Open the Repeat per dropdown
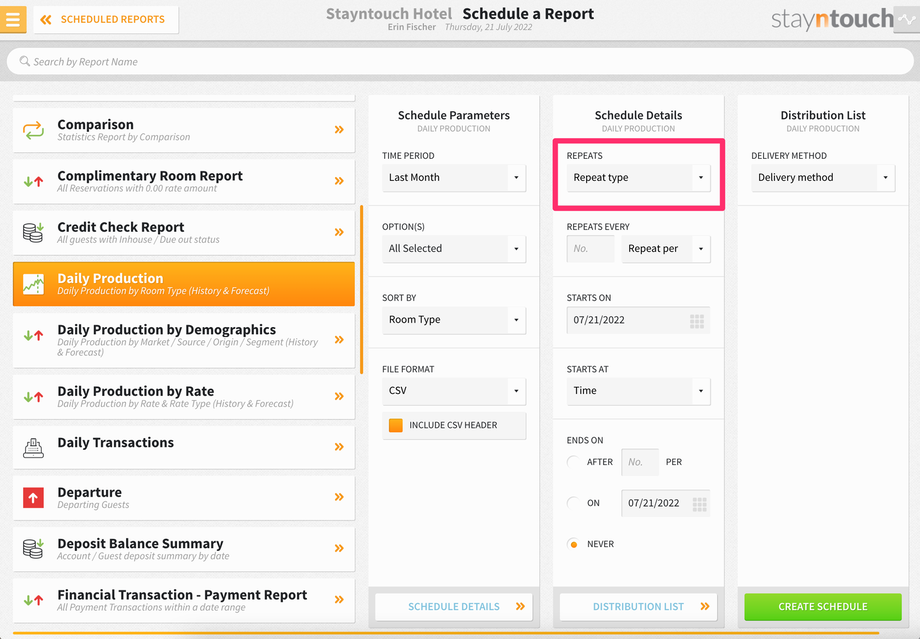 pyautogui.click(x=666, y=249)
